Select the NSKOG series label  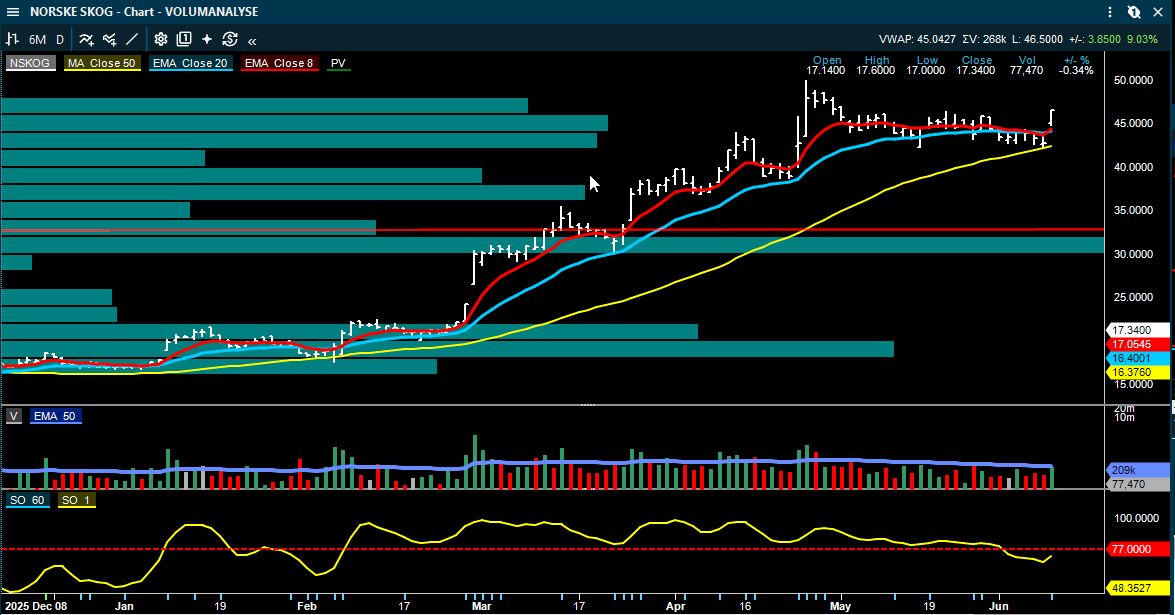point(31,64)
